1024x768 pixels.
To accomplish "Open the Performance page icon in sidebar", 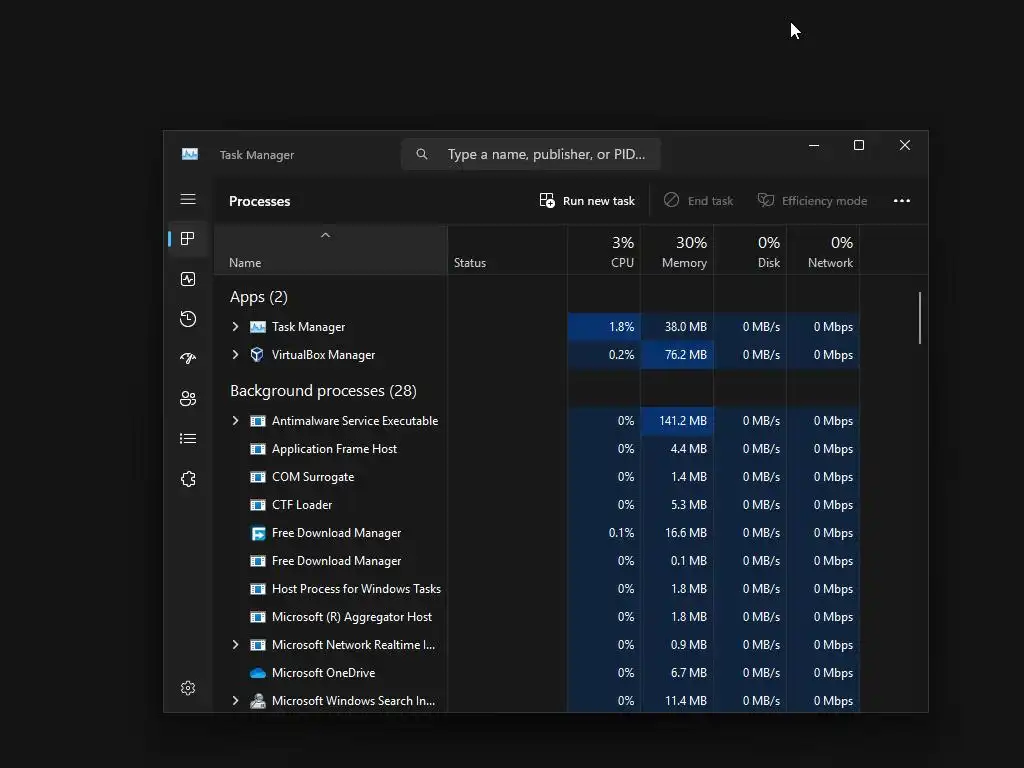I will 188,280.
